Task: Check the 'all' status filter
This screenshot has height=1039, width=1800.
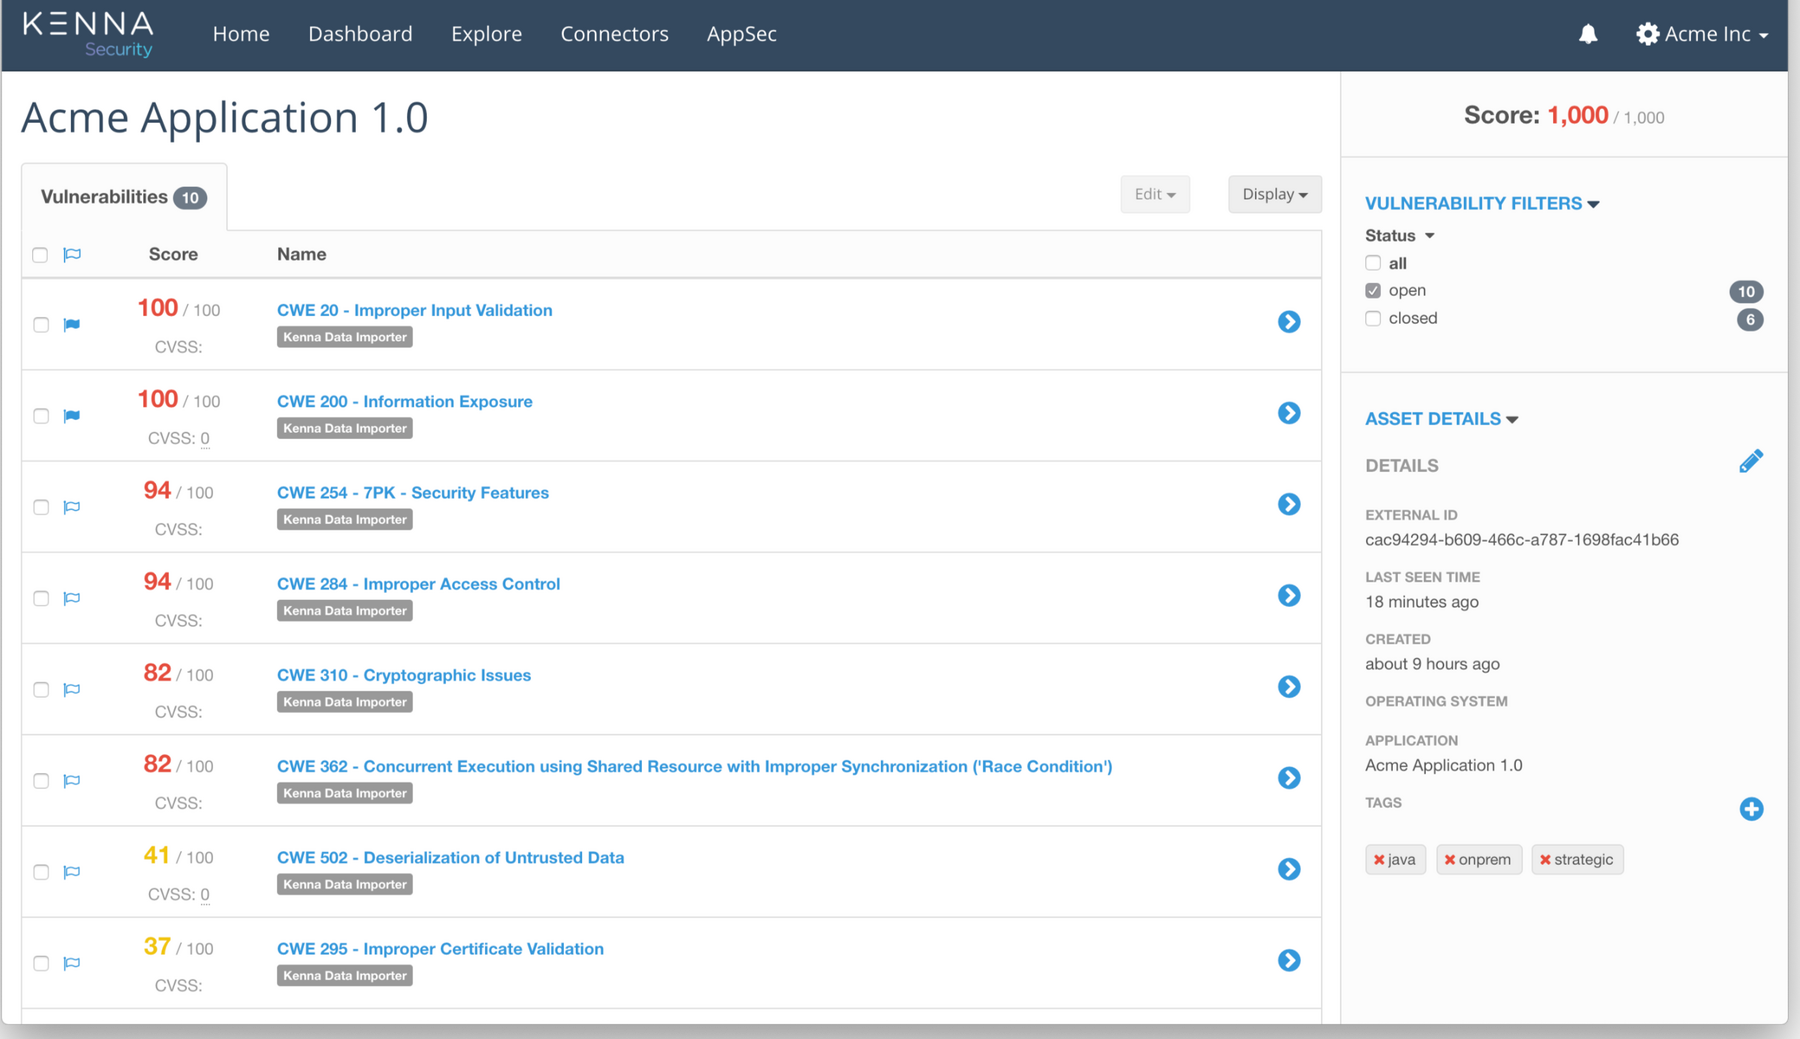Action: (x=1373, y=263)
